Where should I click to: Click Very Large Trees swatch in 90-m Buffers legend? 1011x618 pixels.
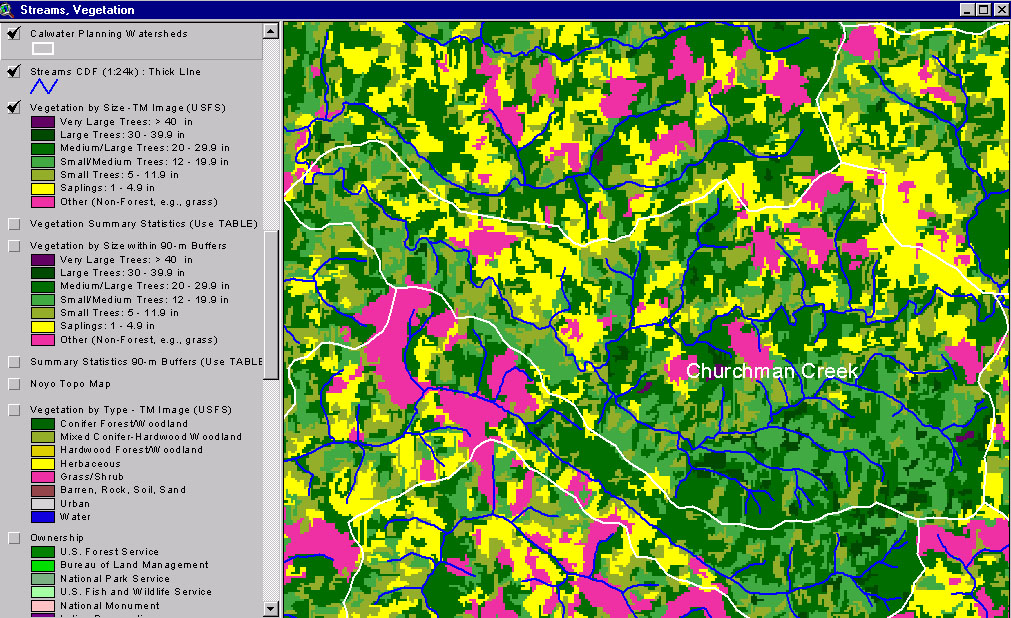point(43,260)
